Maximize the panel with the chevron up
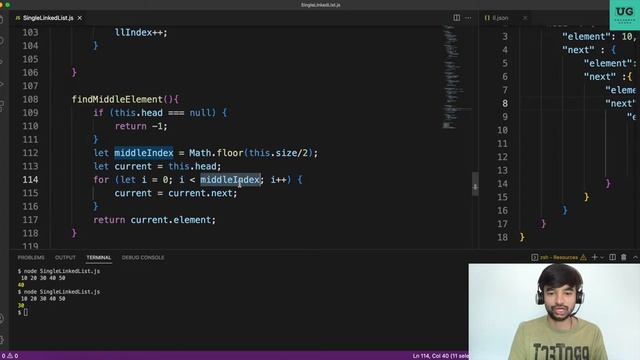 click(x=635, y=257)
